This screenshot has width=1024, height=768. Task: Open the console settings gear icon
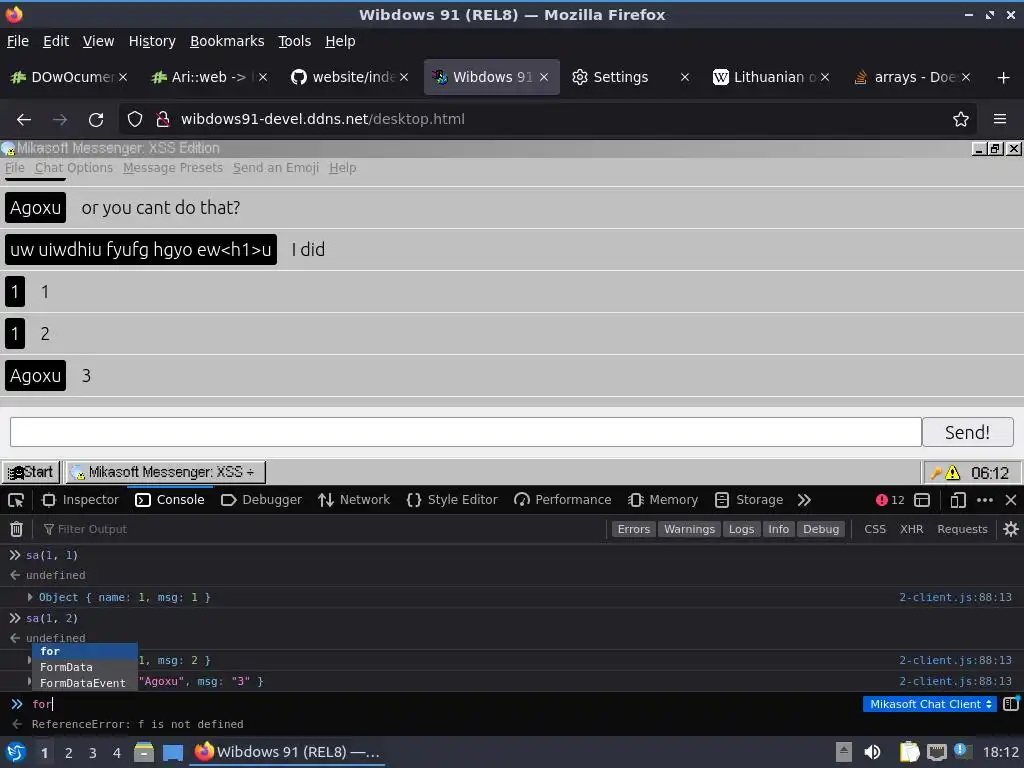1011,529
